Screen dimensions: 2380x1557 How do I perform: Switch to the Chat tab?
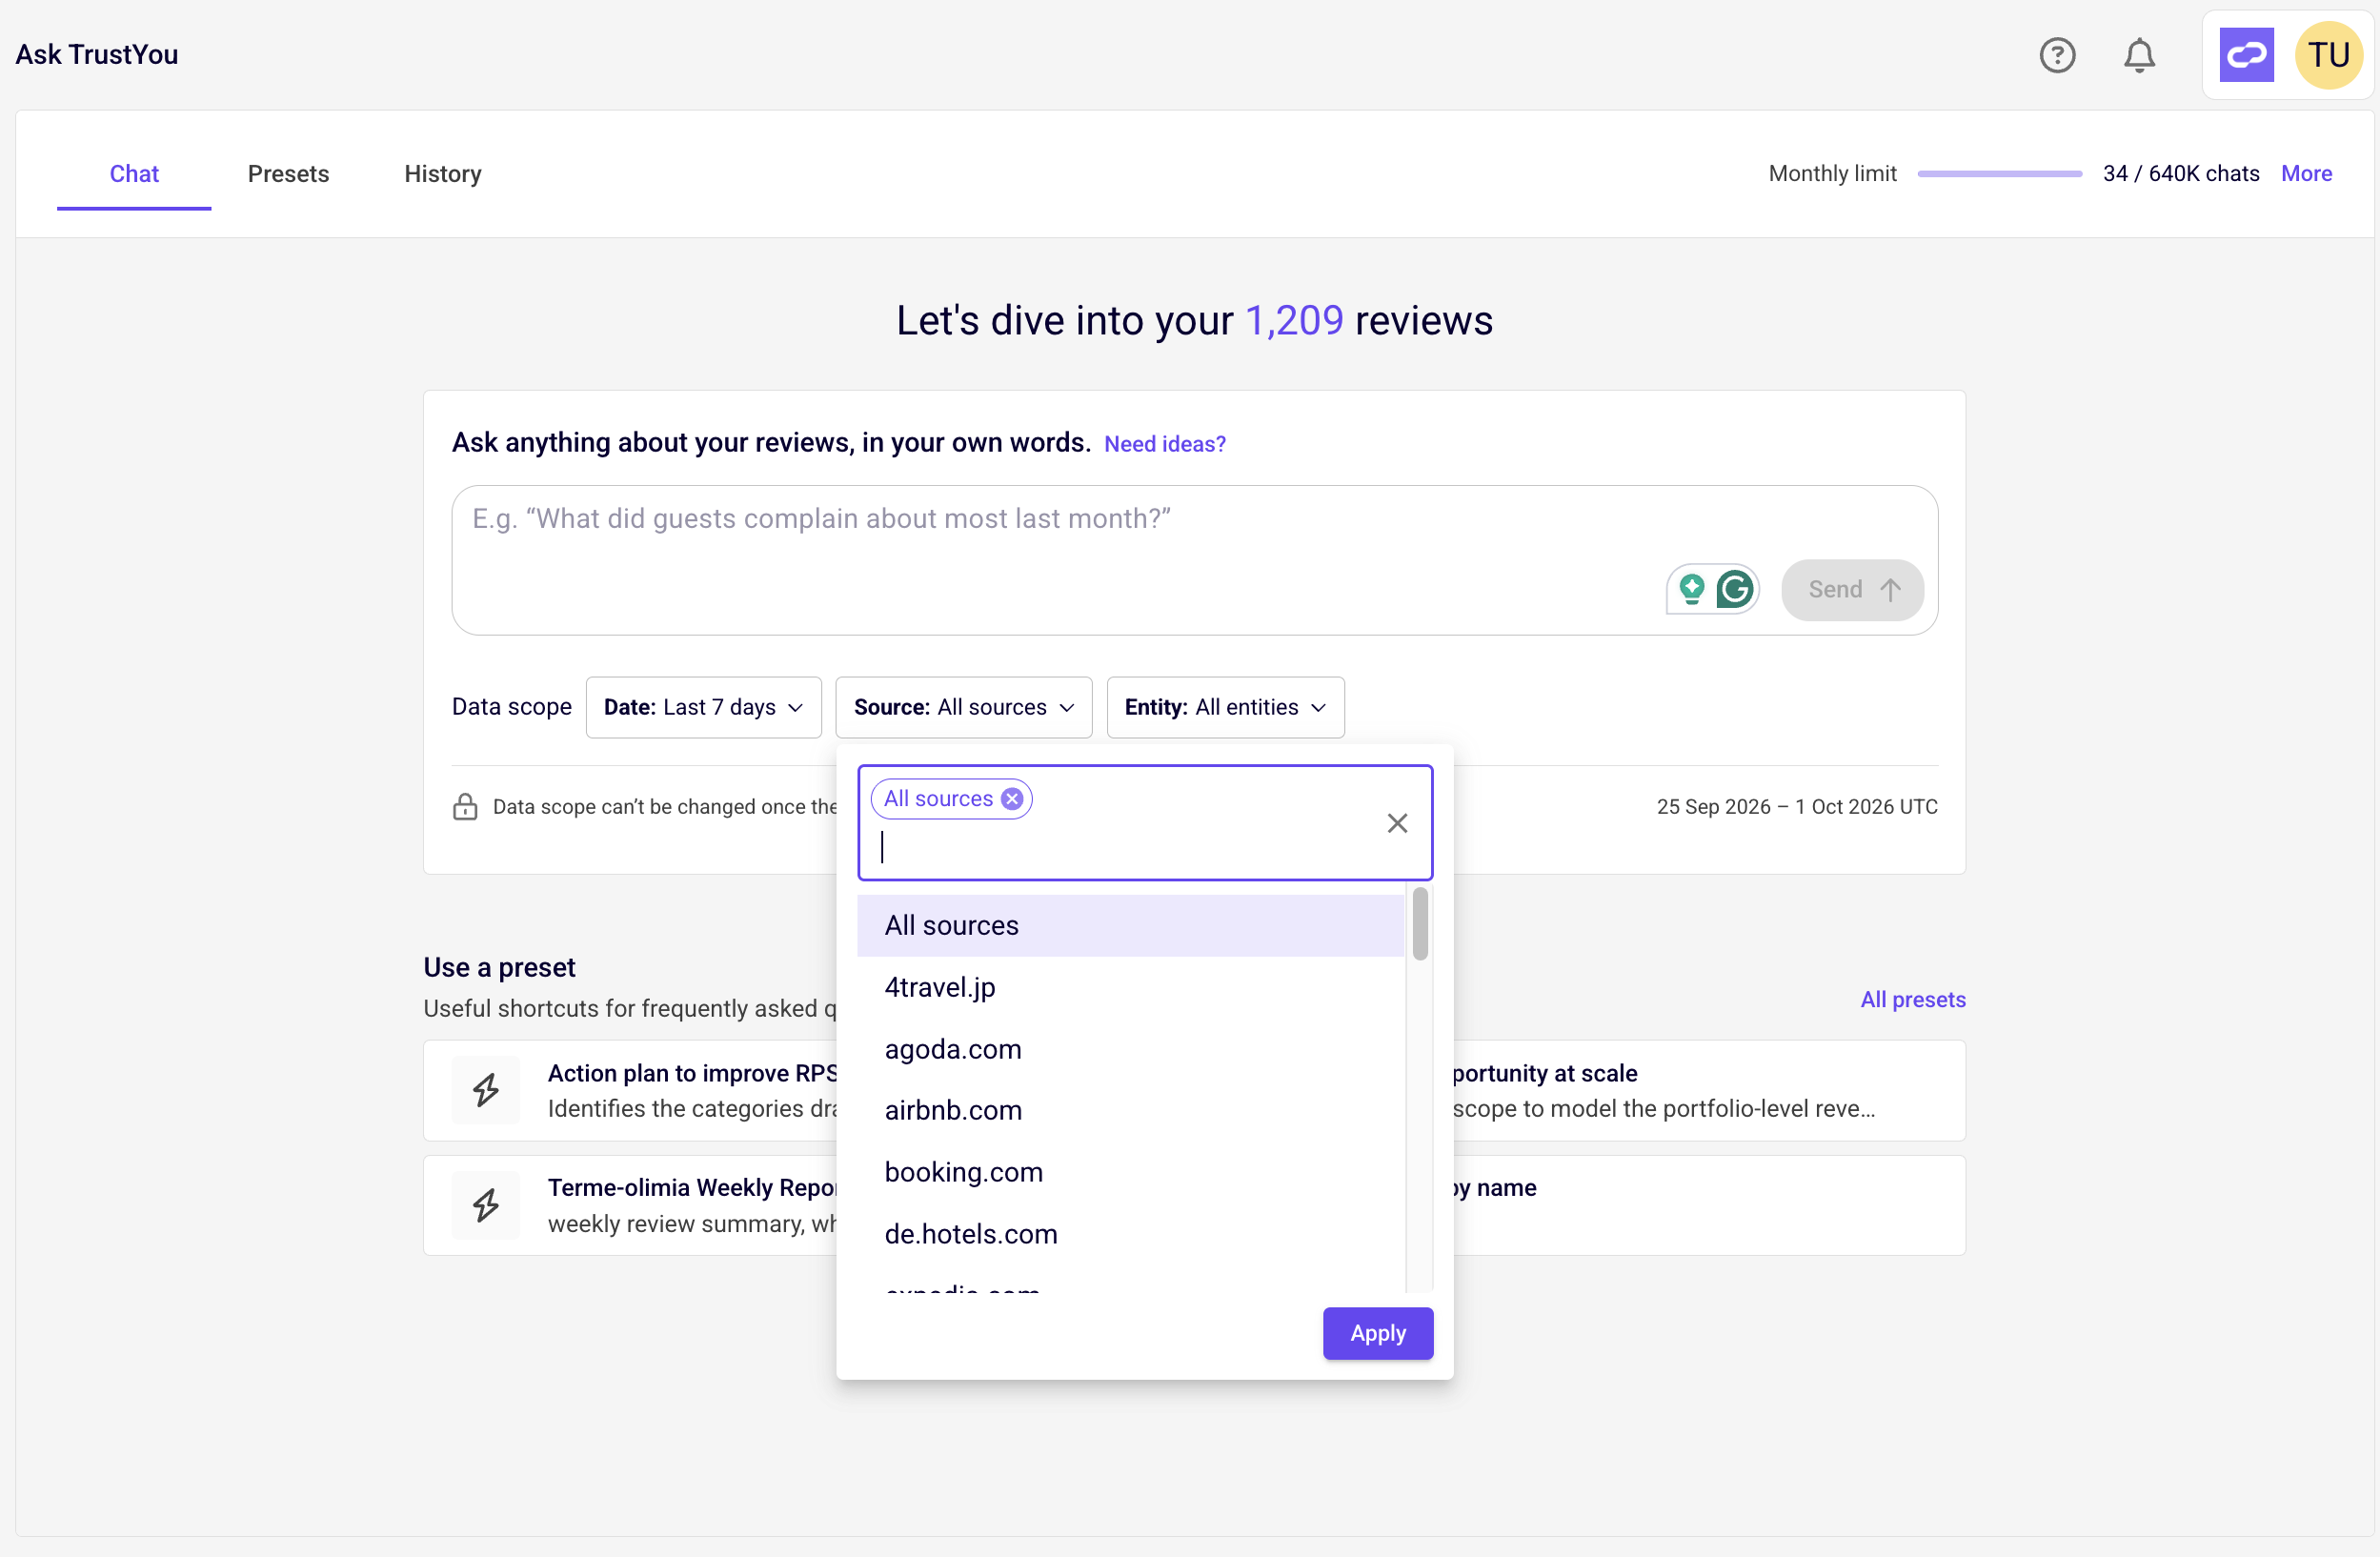coord(134,174)
